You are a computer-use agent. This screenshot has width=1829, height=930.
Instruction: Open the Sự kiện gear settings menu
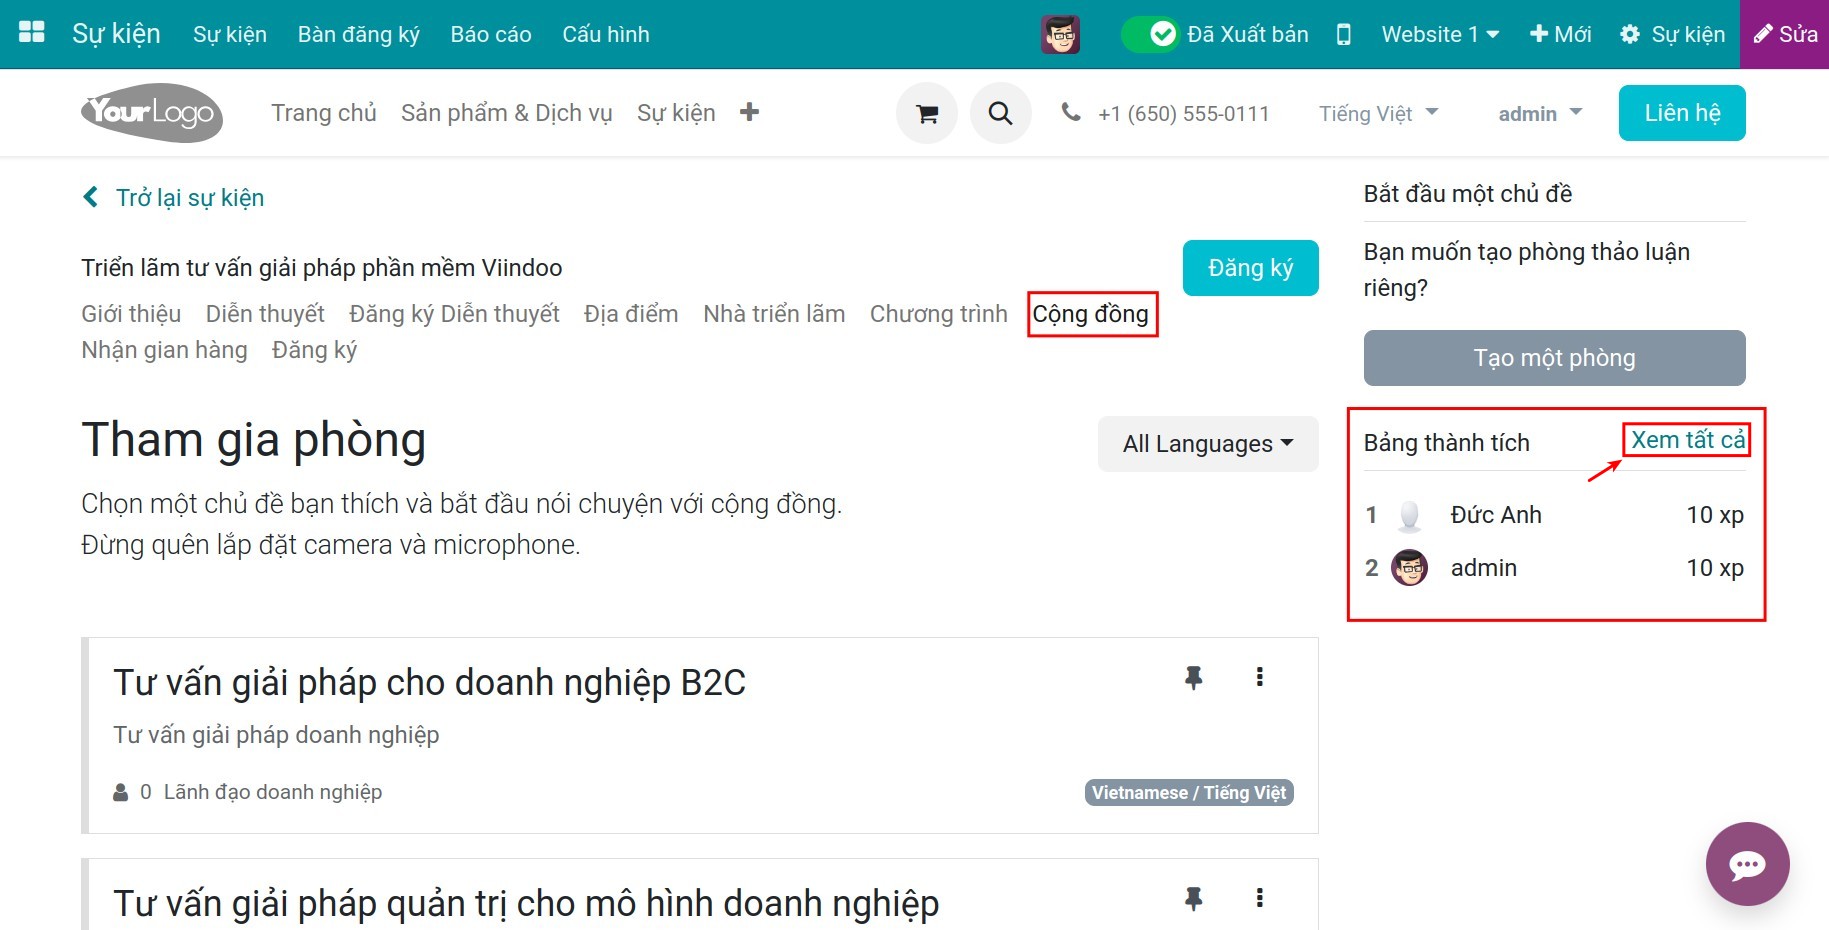click(x=1672, y=34)
